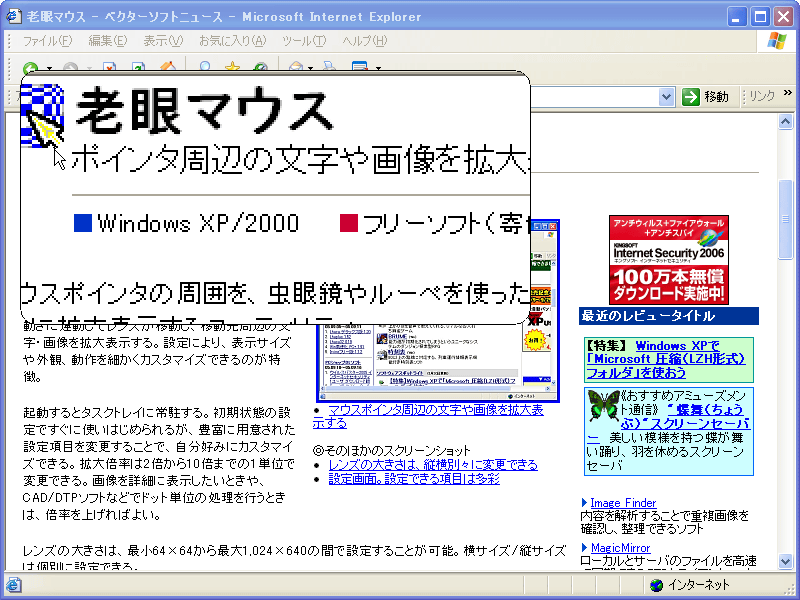
Task: Go to the Home page icon
Action: tap(168, 67)
